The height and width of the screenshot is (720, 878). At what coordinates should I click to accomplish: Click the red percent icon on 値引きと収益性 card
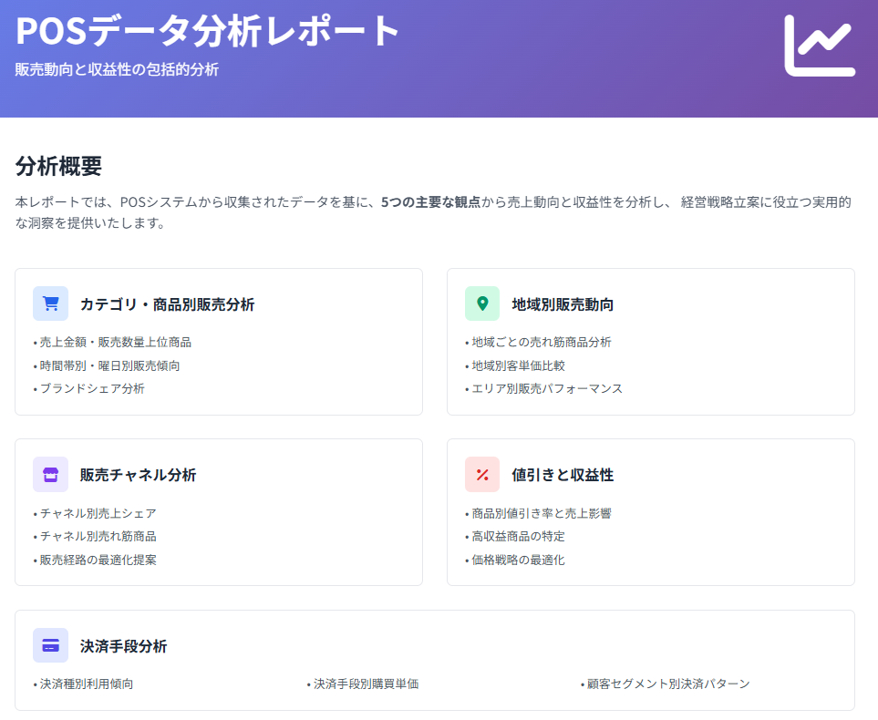(x=484, y=474)
